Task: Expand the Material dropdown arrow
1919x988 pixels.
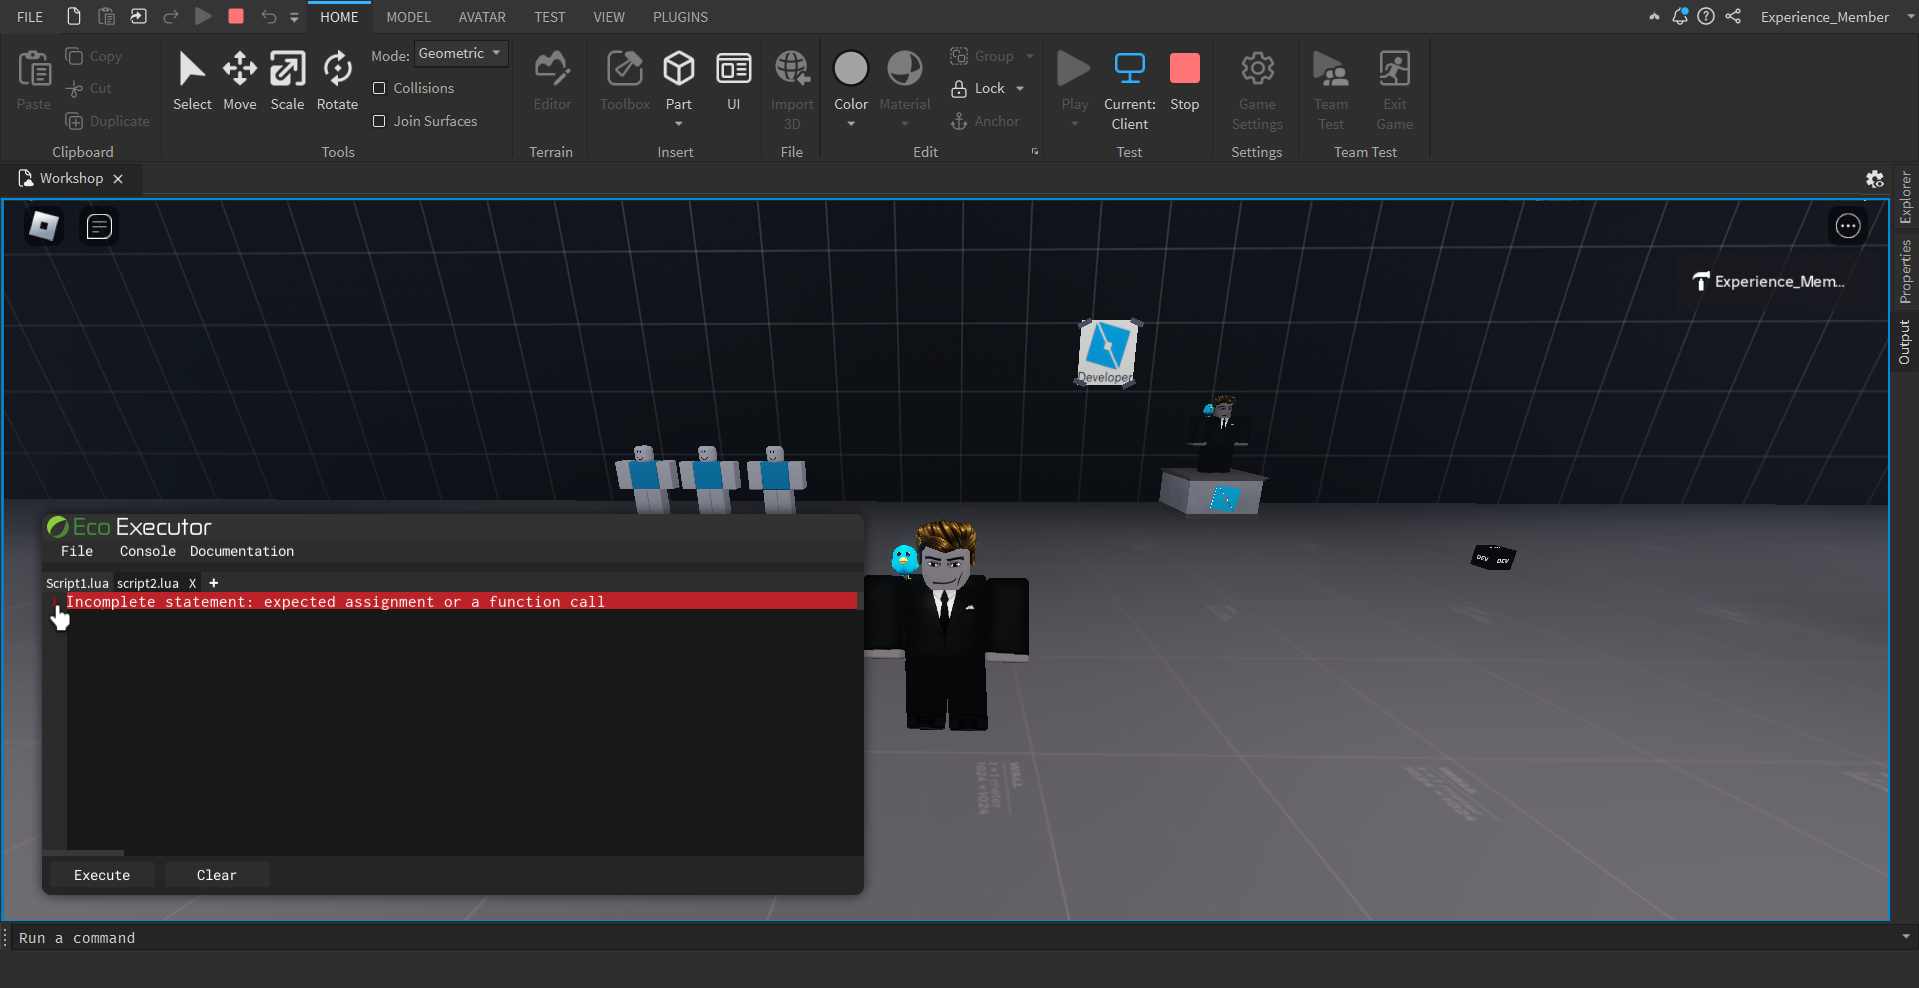Action: (905, 125)
